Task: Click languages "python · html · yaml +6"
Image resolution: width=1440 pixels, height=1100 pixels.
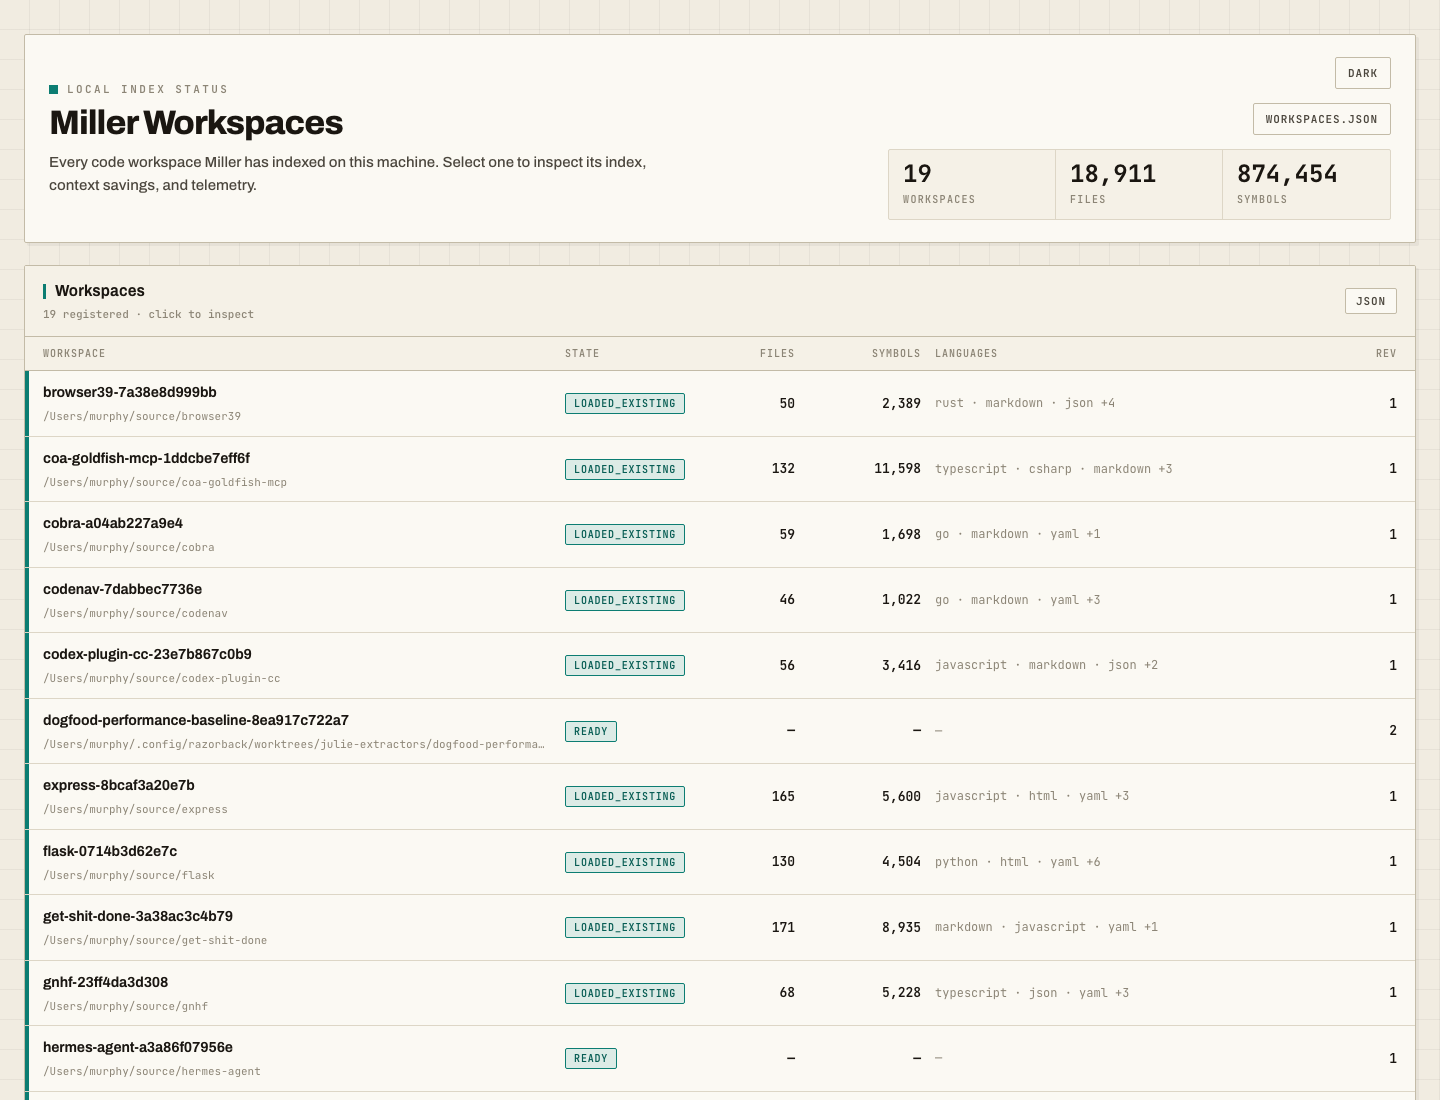Action: (x=1018, y=862)
